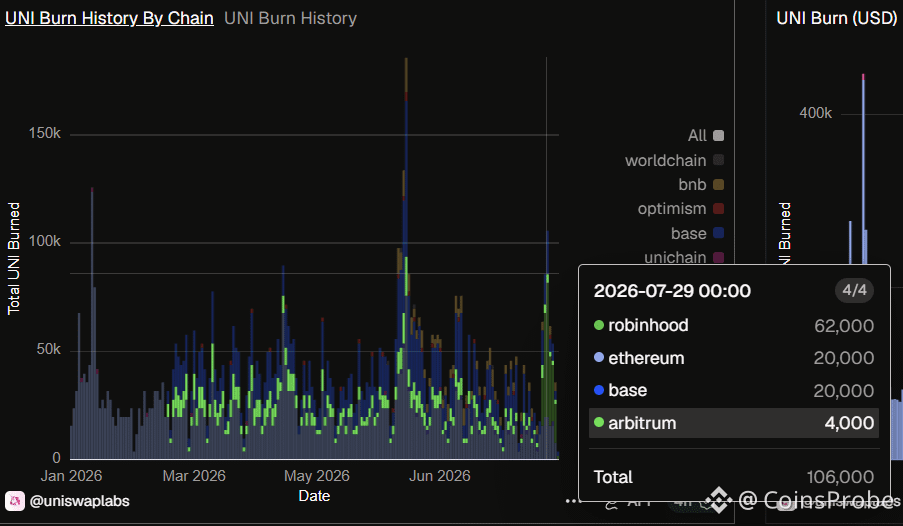
Task: Click the 400k label on UNI Burn (USD) chart
Action: [815, 113]
